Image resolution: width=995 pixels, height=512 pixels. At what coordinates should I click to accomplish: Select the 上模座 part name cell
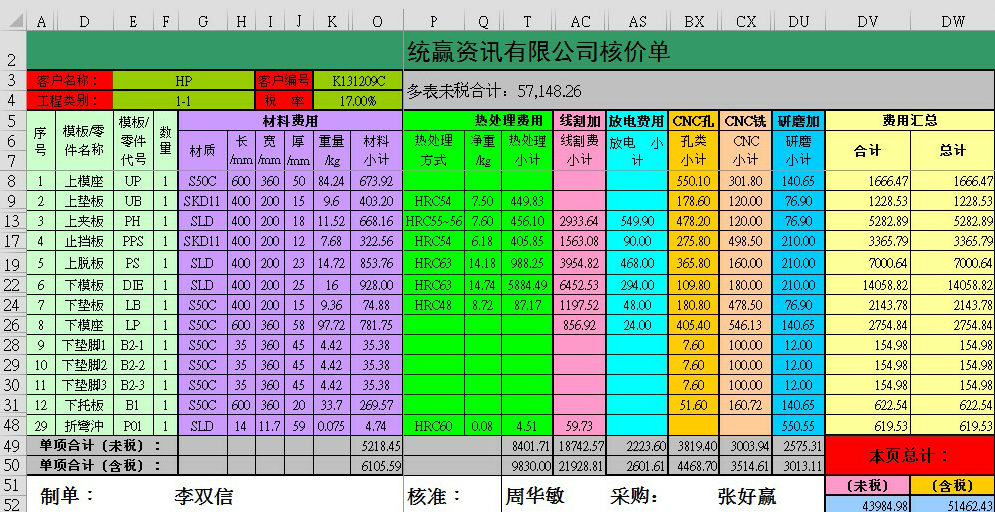84,181
